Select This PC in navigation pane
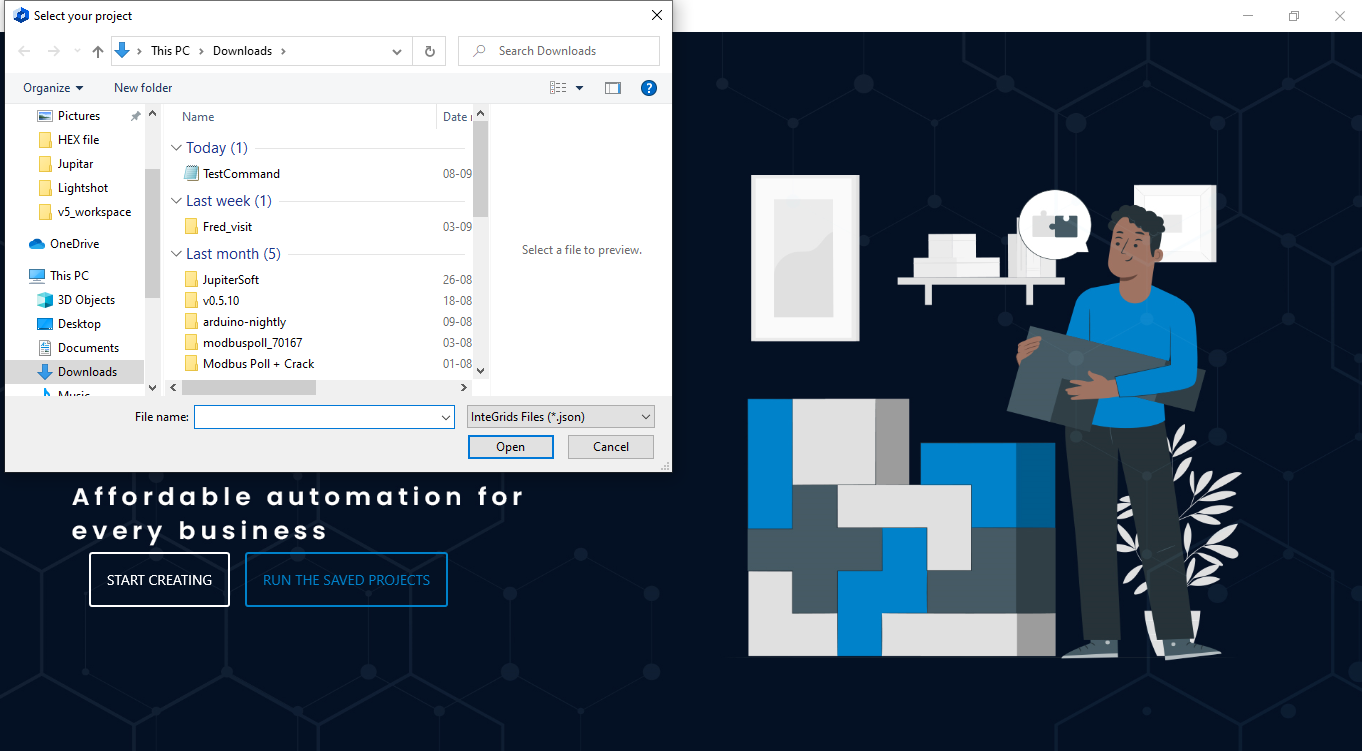Screen dimensions: 1362x751 [x=69, y=276]
